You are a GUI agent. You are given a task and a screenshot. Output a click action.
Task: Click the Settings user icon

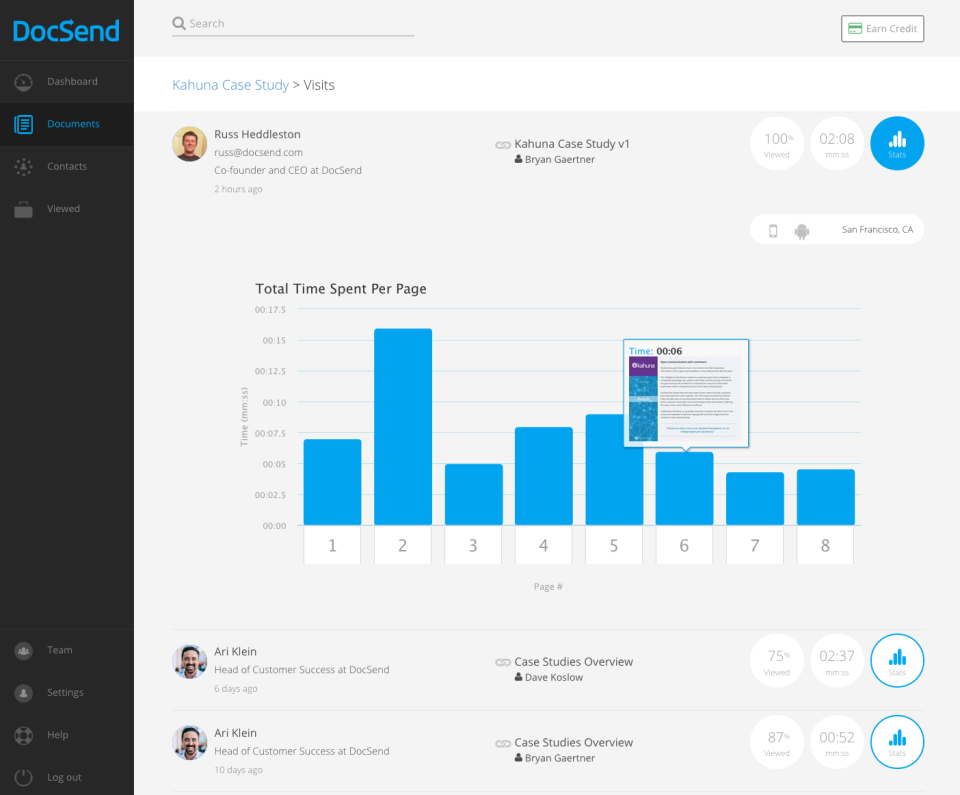tap(22, 692)
